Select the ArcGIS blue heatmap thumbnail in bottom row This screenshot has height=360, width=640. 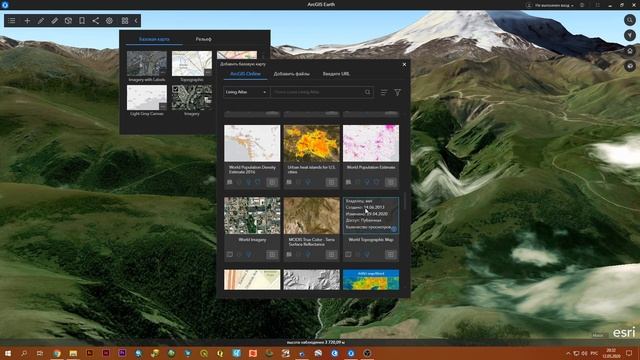pos(371,280)
